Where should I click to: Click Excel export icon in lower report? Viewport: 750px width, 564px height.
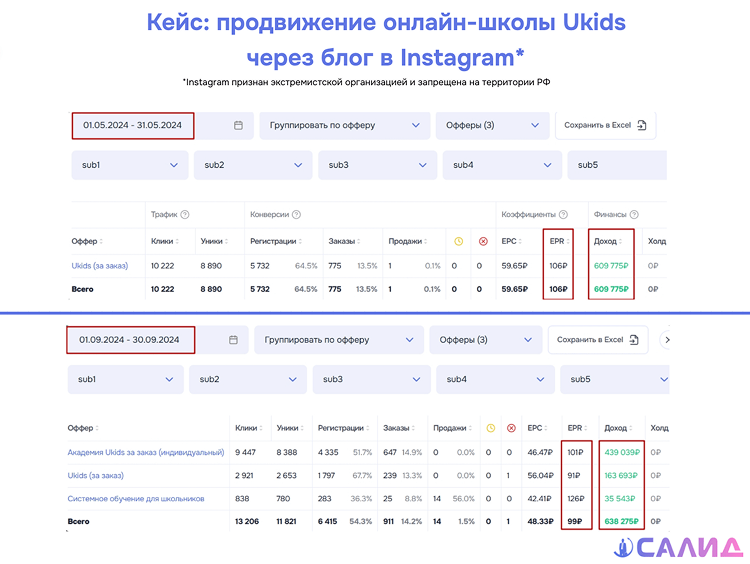[x=634, y=340]
